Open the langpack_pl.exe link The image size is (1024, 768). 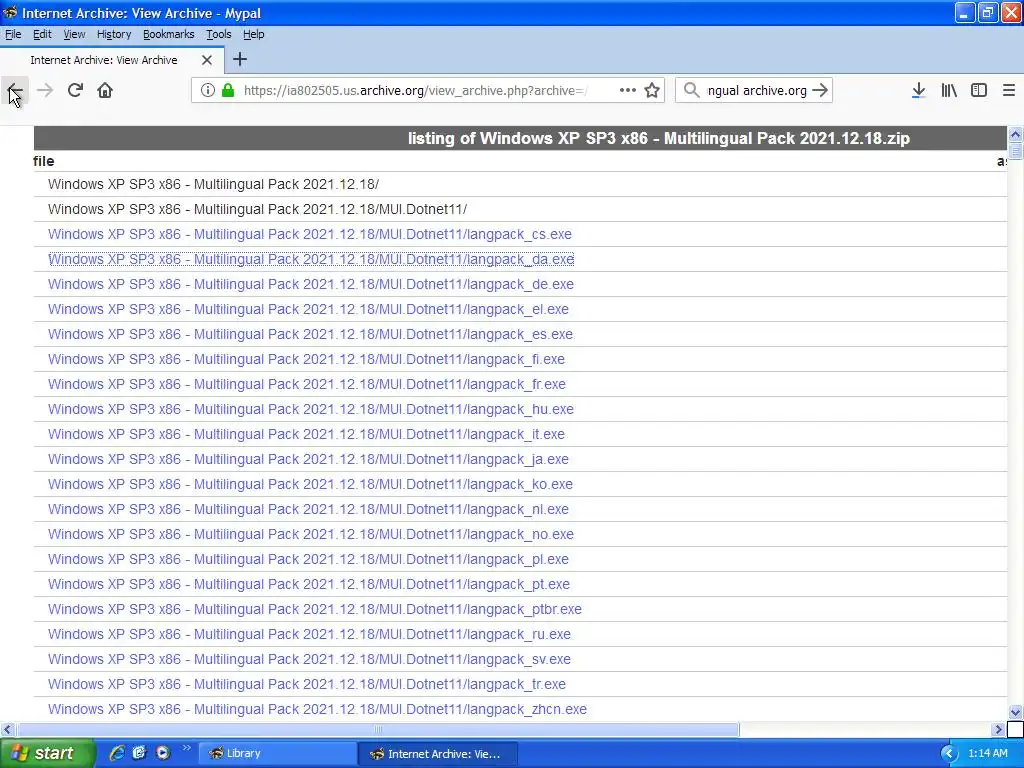tap(308, 559)
